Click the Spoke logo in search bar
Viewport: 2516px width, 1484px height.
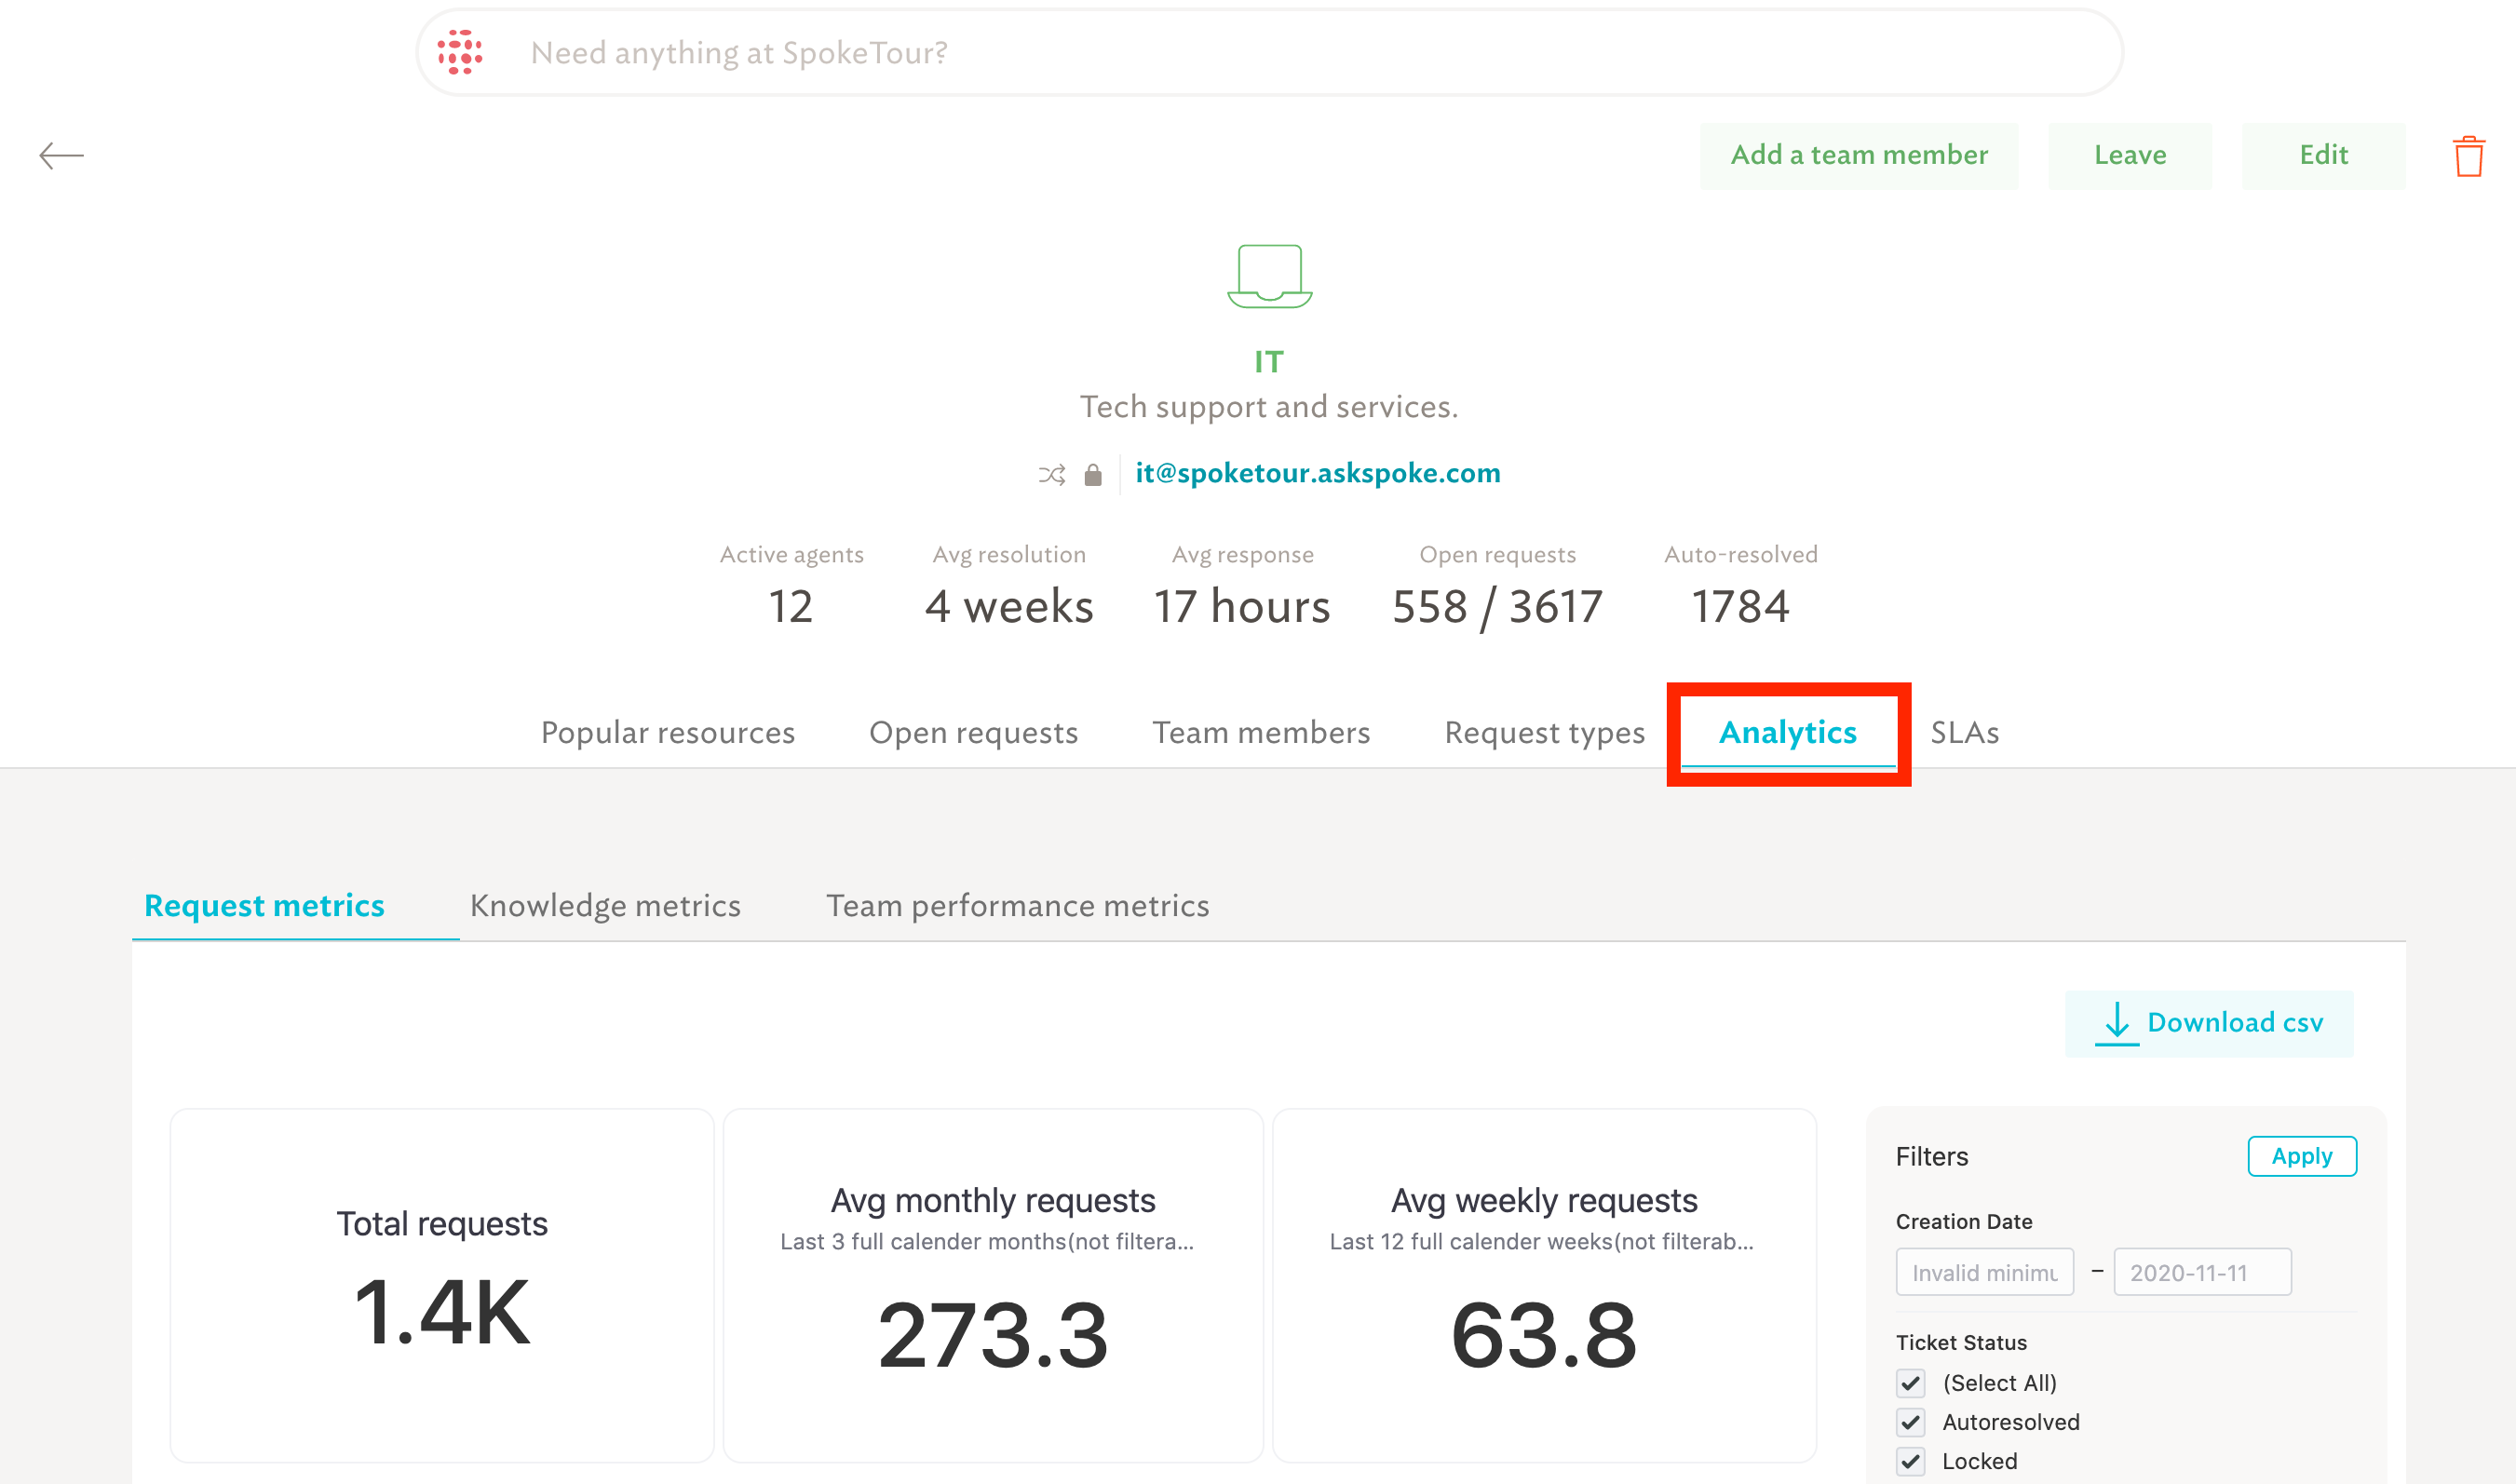460,52
